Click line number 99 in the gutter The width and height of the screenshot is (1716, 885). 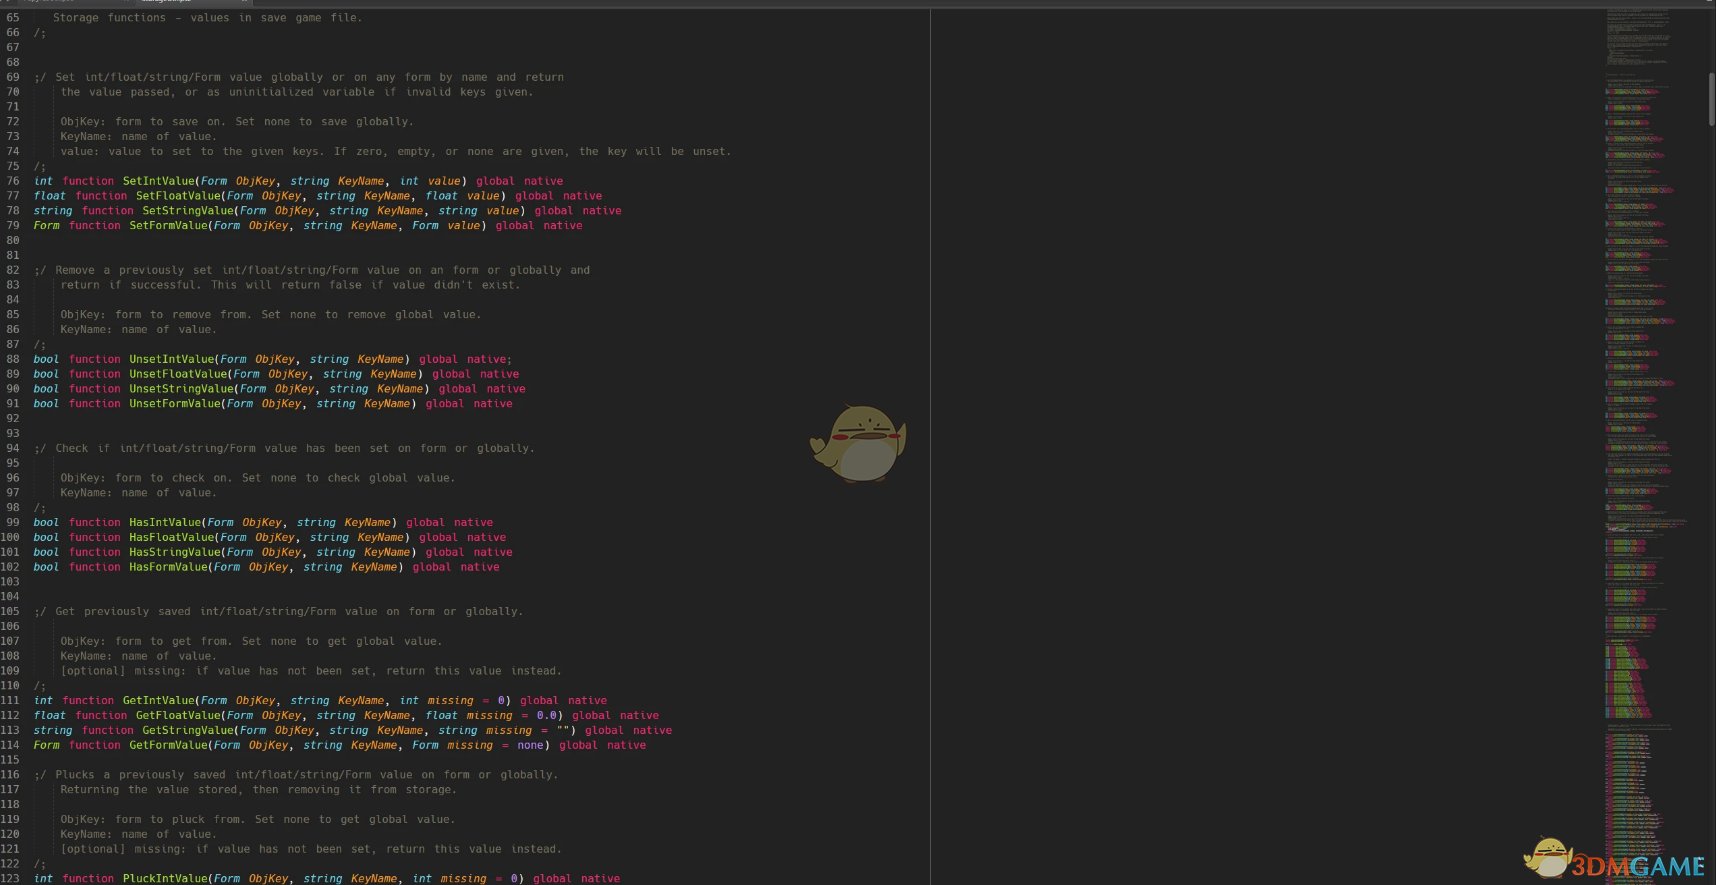click(x=13, y=522)
